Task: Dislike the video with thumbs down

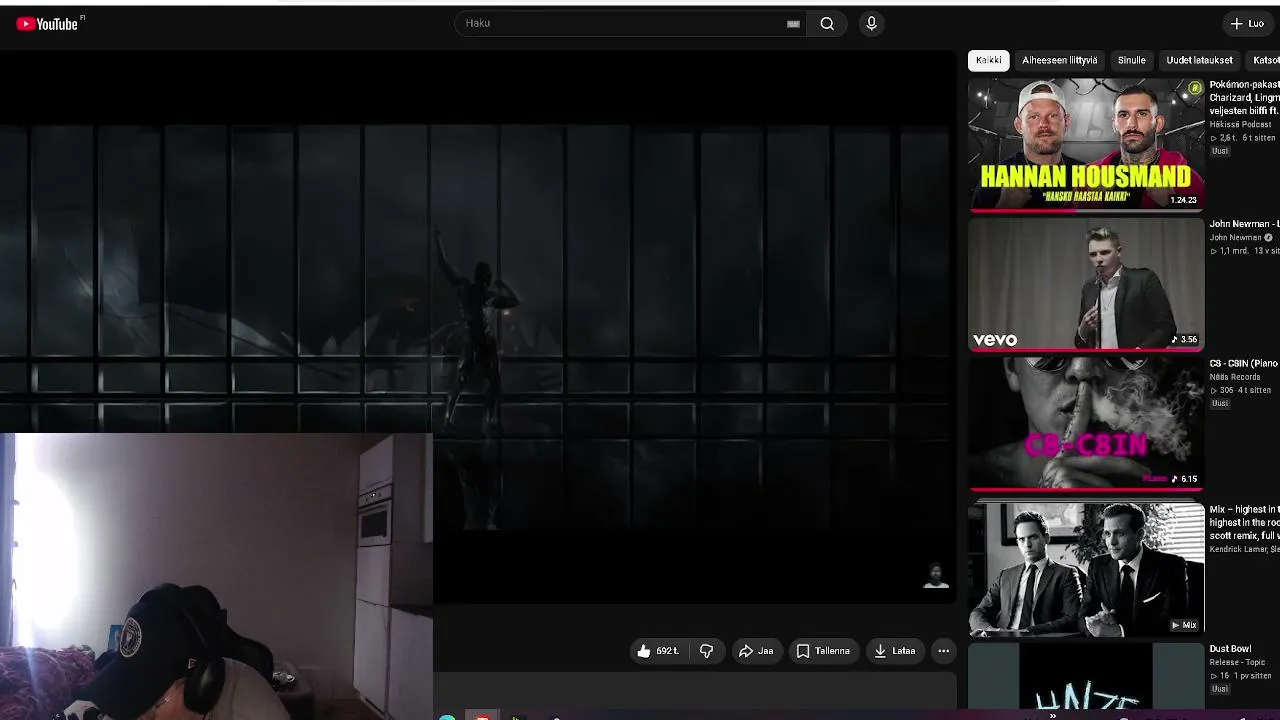Action: pos(706,651)
